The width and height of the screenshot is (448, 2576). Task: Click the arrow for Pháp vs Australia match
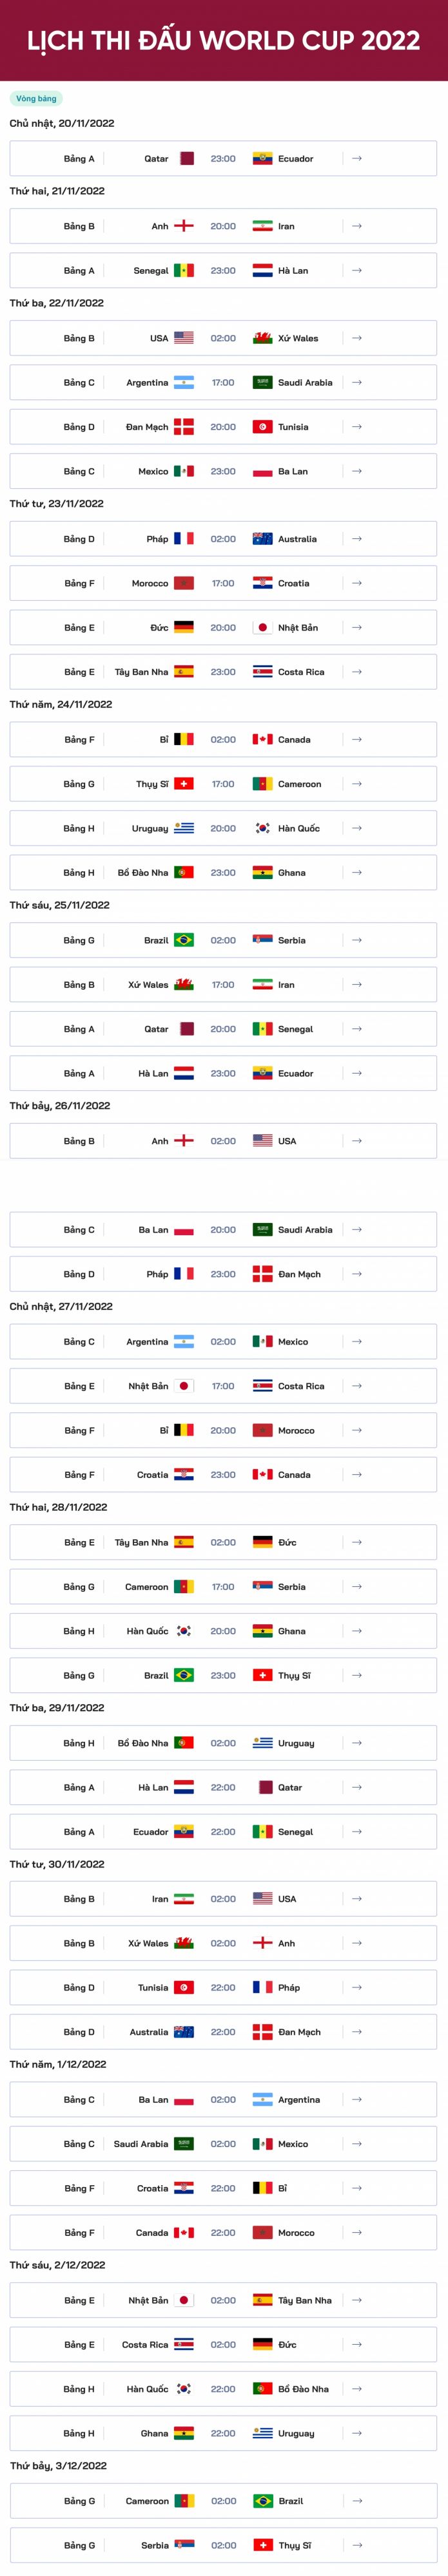[x=357, y=539]
